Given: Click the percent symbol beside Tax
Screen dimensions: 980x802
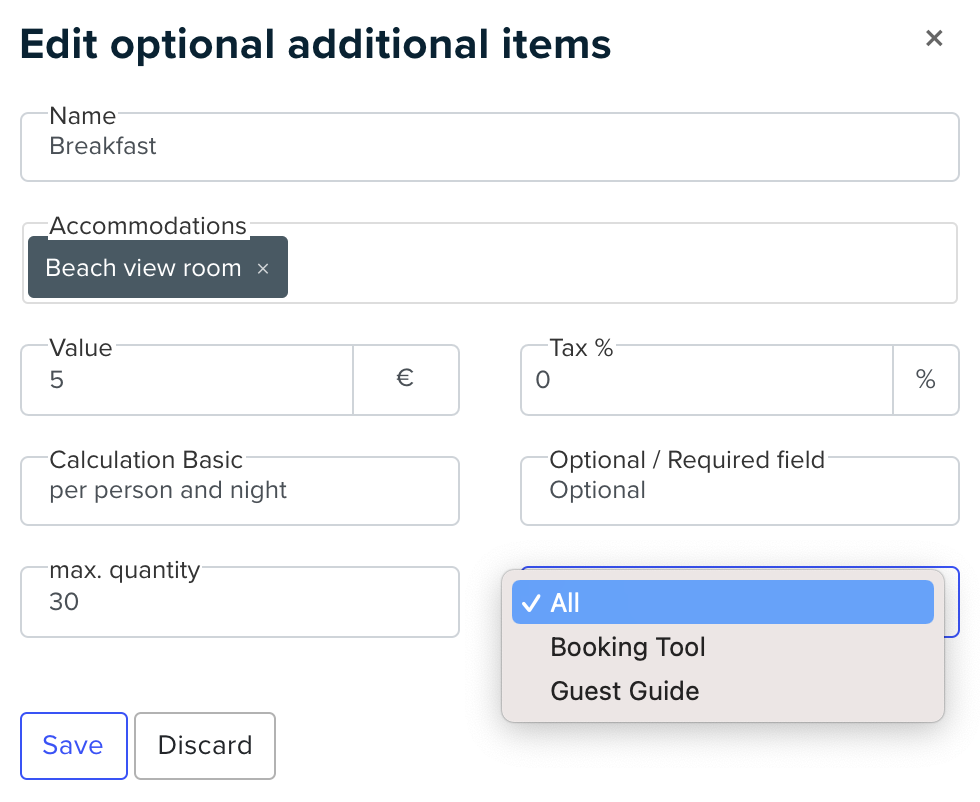Looking at the screenshot, I should coord(926,379).
